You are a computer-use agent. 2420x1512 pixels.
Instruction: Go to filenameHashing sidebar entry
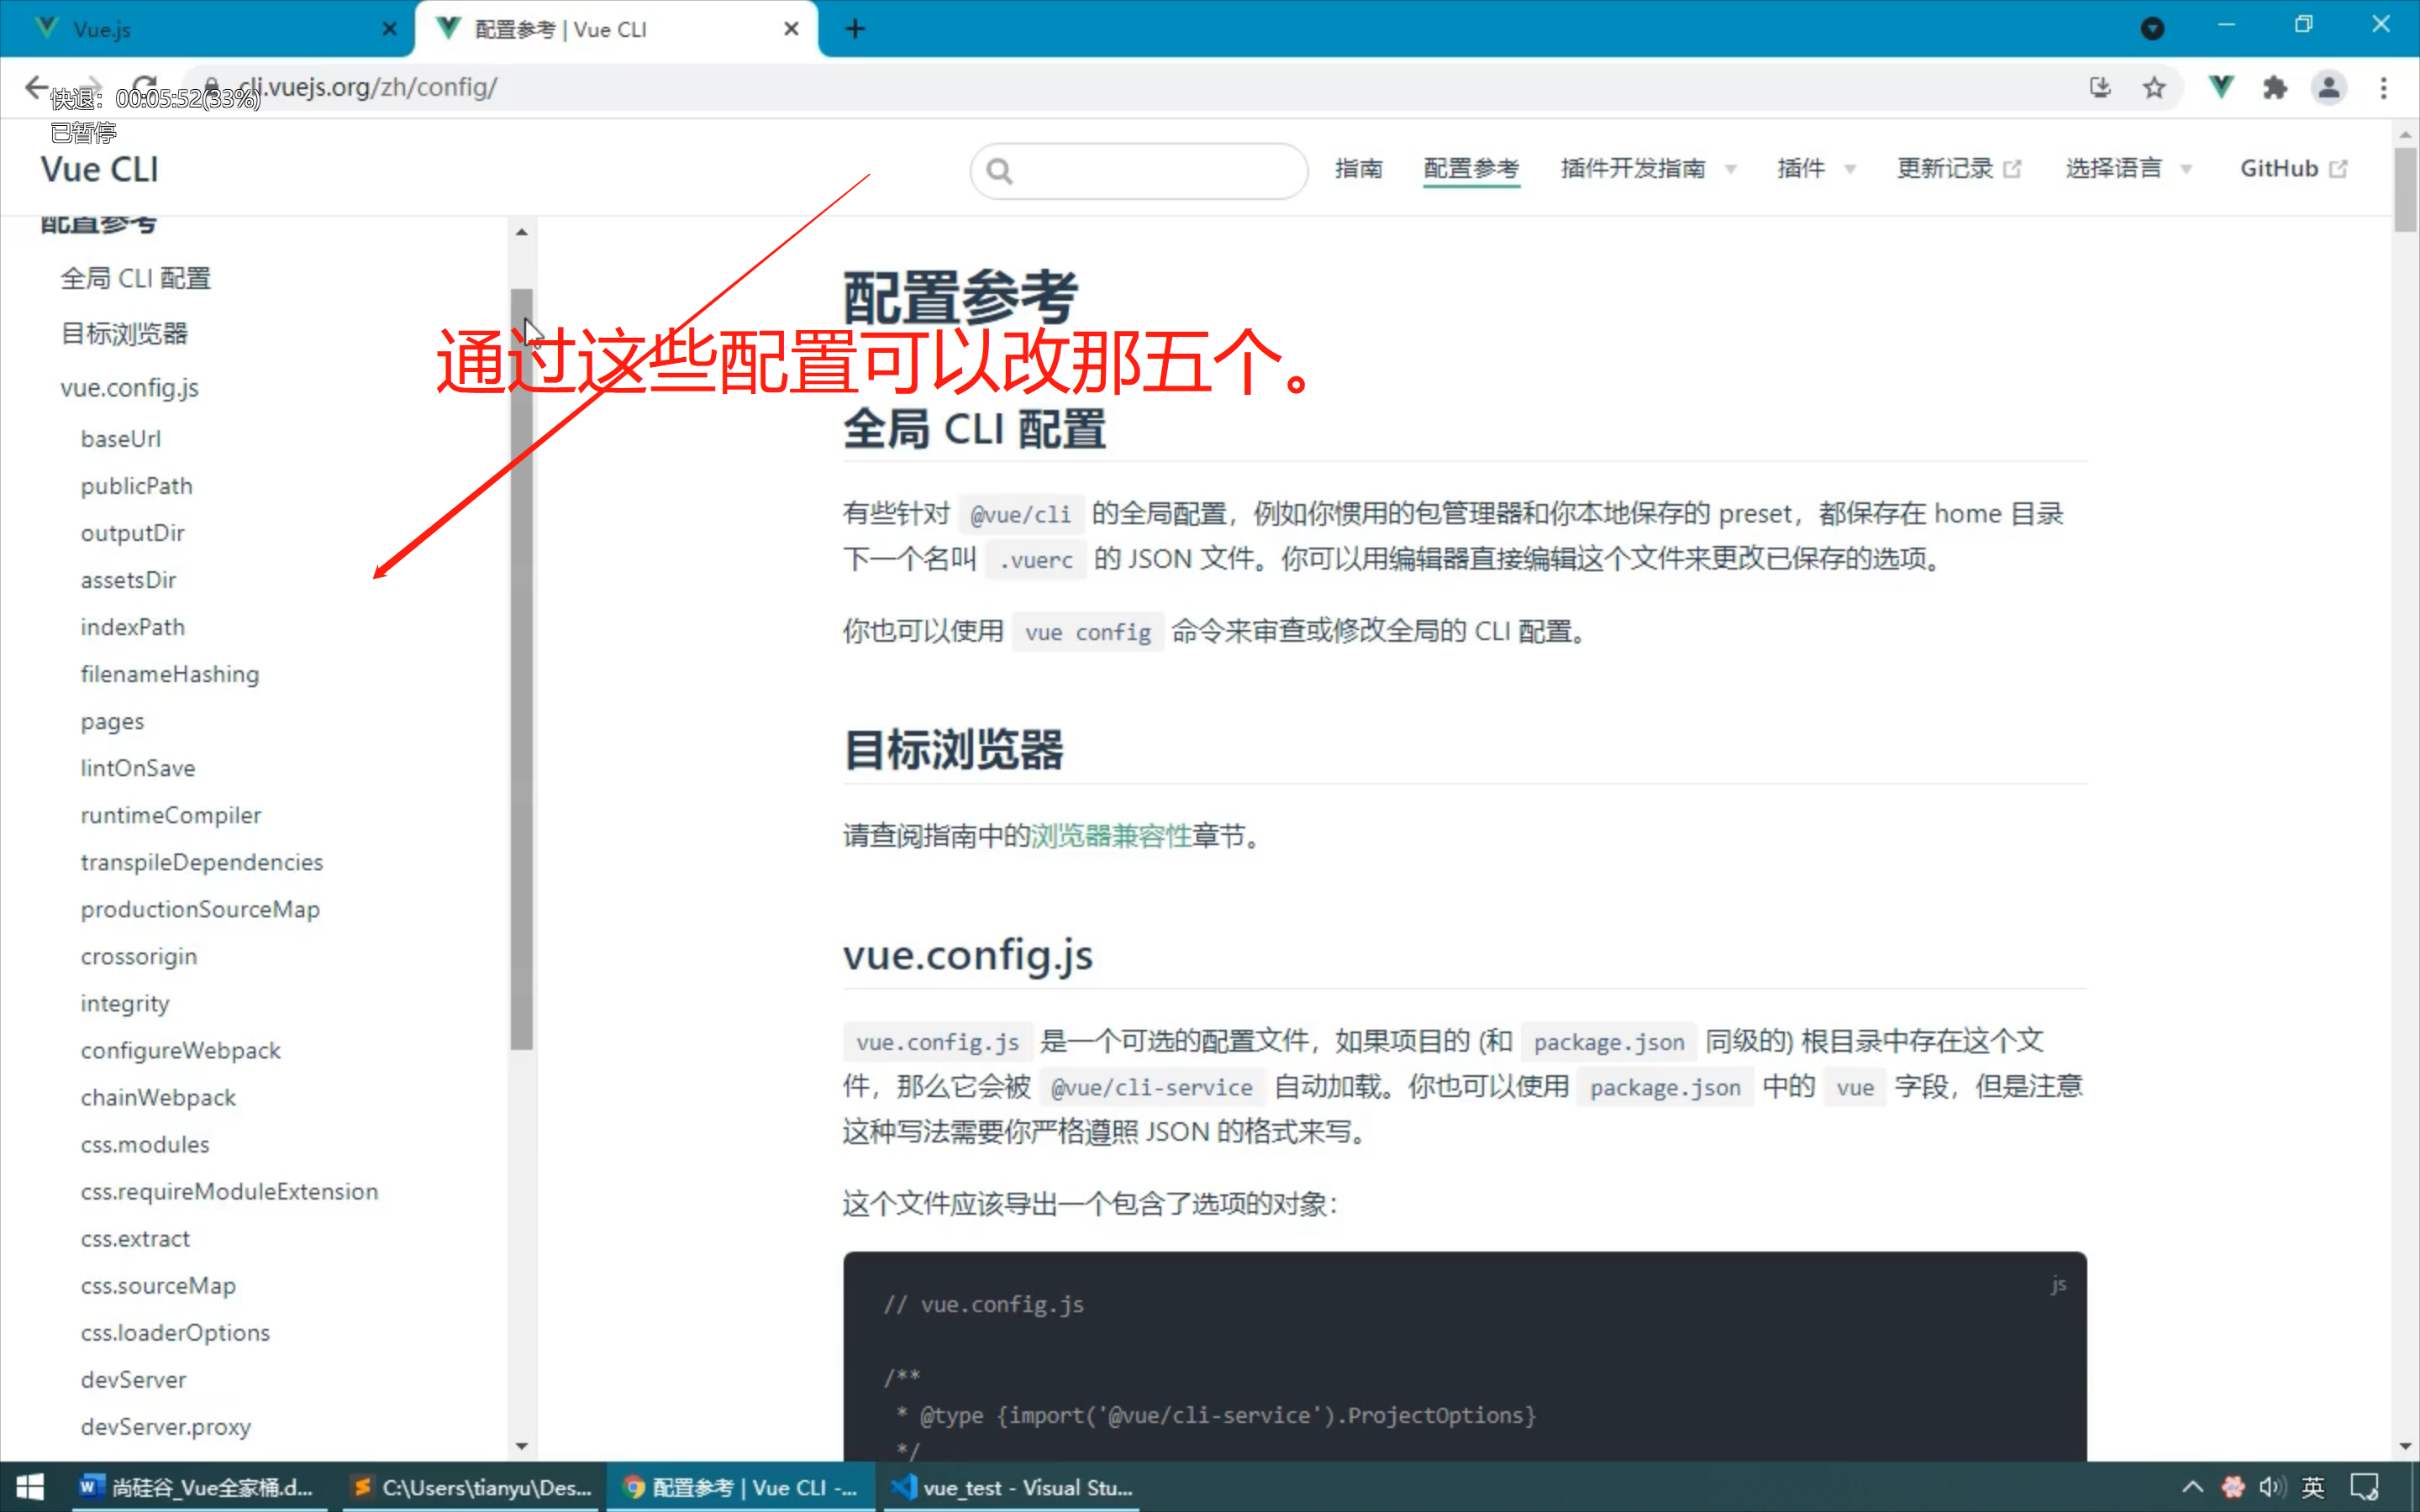(x=170, y=675)
